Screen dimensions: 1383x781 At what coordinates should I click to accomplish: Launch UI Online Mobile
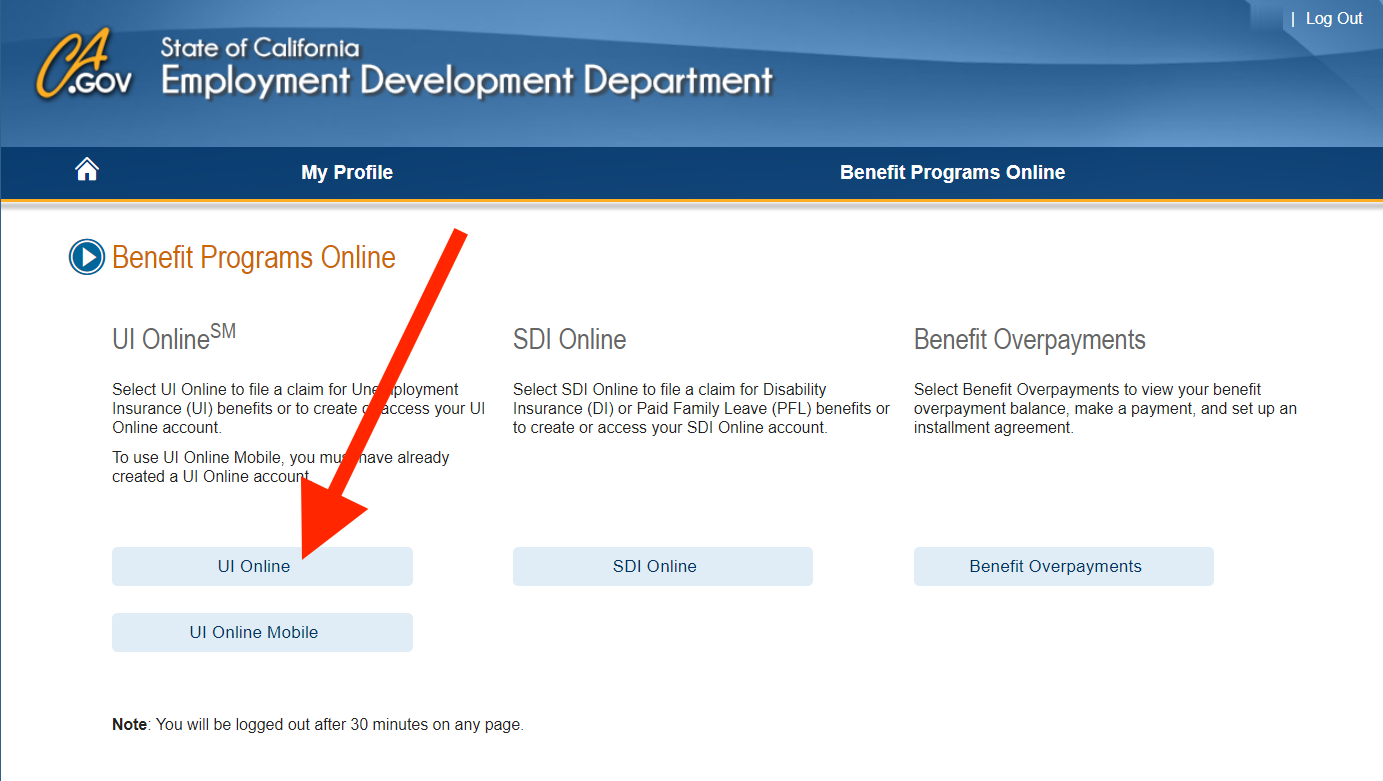(262, 632)
